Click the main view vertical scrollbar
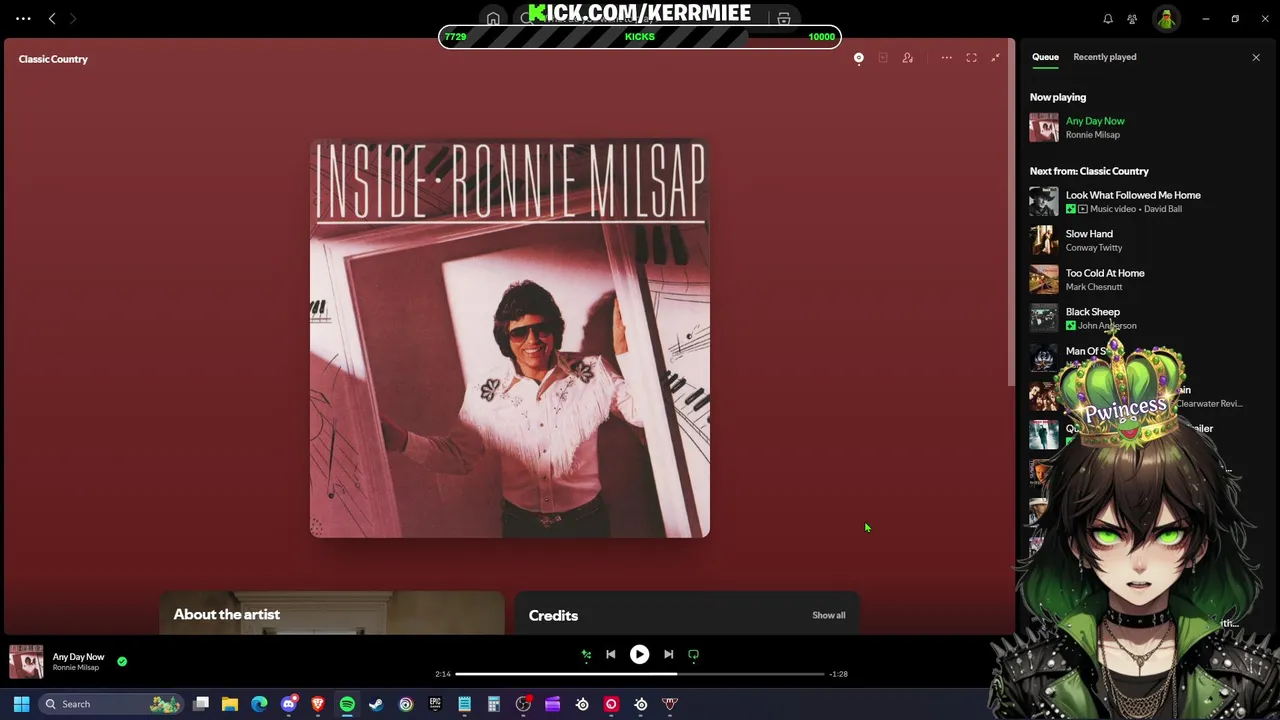This screenshot has width=1280, height=720. click(1011, 212)
